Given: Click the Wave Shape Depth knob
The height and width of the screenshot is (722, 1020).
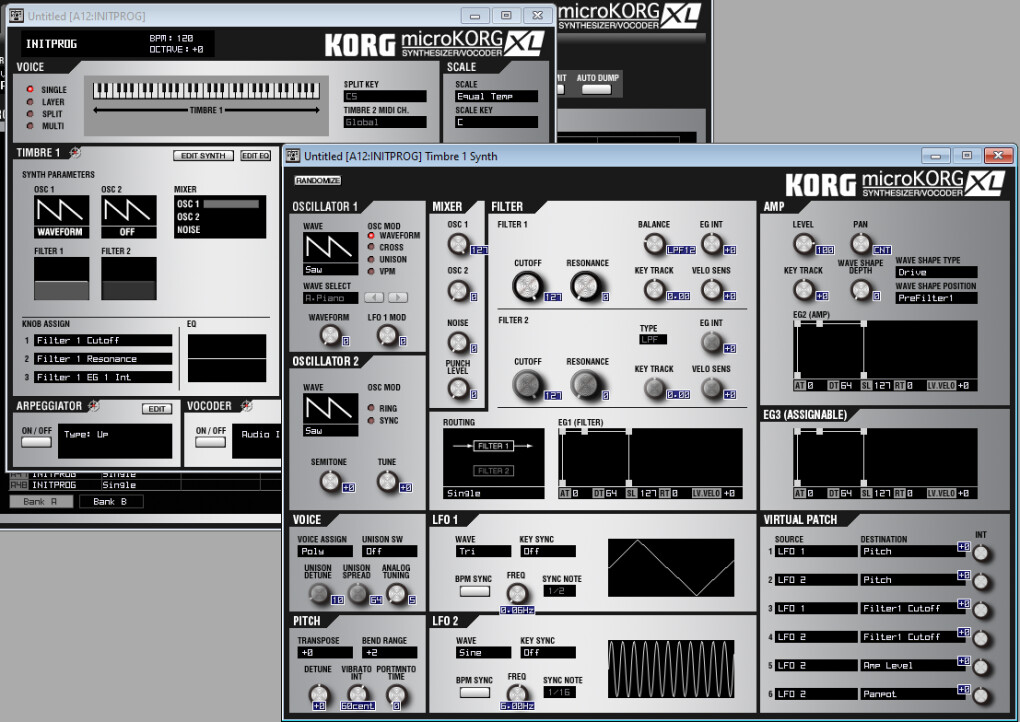Looking at the screenshot, I should (861, 289).
